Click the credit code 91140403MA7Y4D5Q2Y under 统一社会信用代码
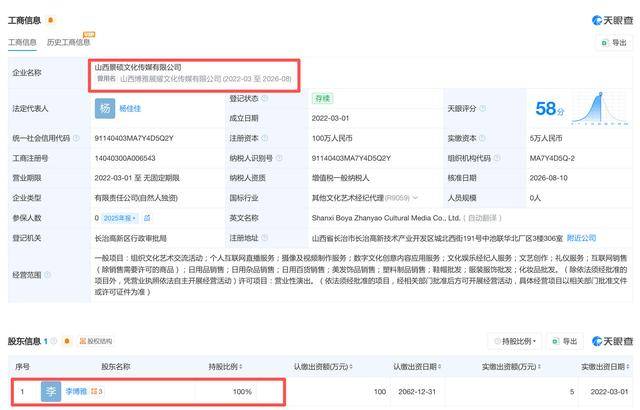The width and height of the screenshot is (640, 410). coord(134,138)
